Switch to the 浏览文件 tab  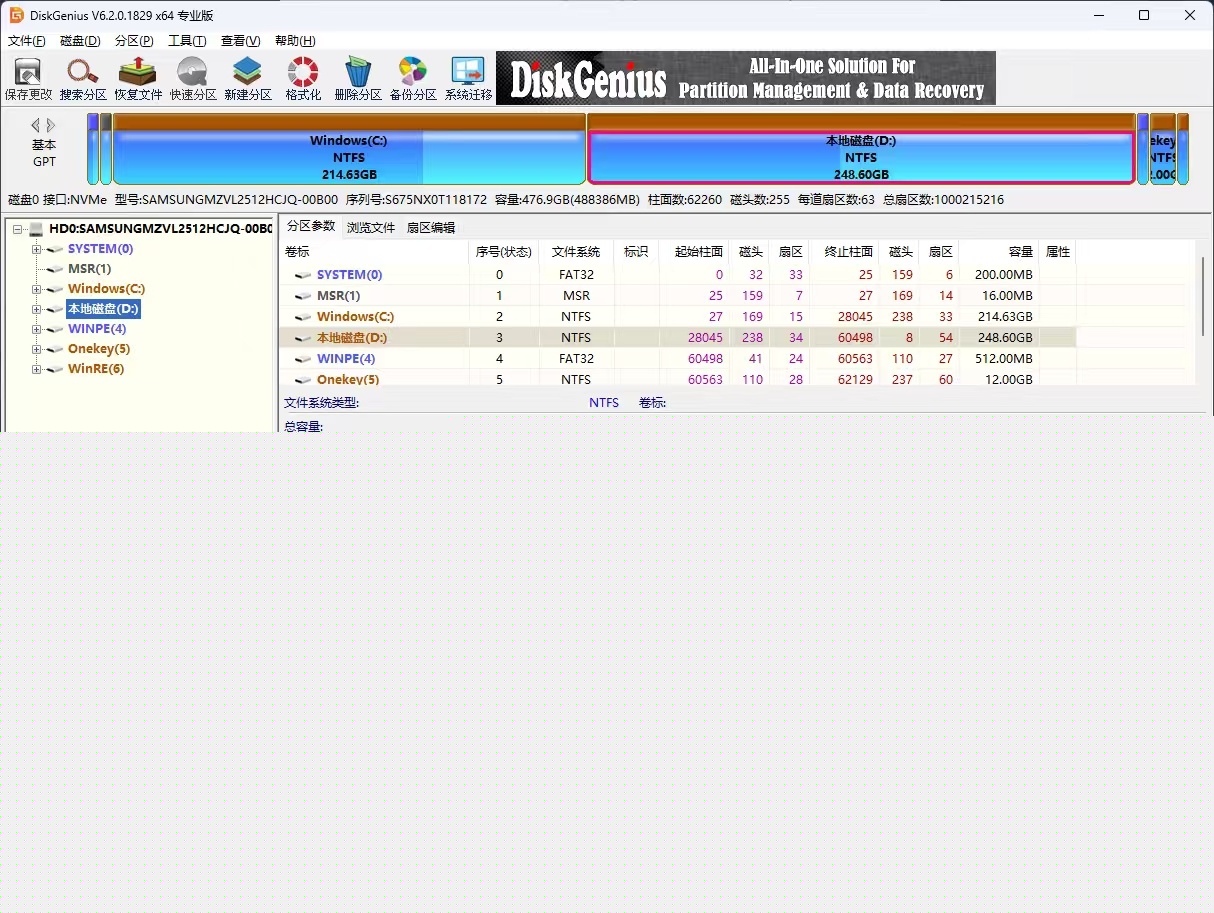(371, 228)
